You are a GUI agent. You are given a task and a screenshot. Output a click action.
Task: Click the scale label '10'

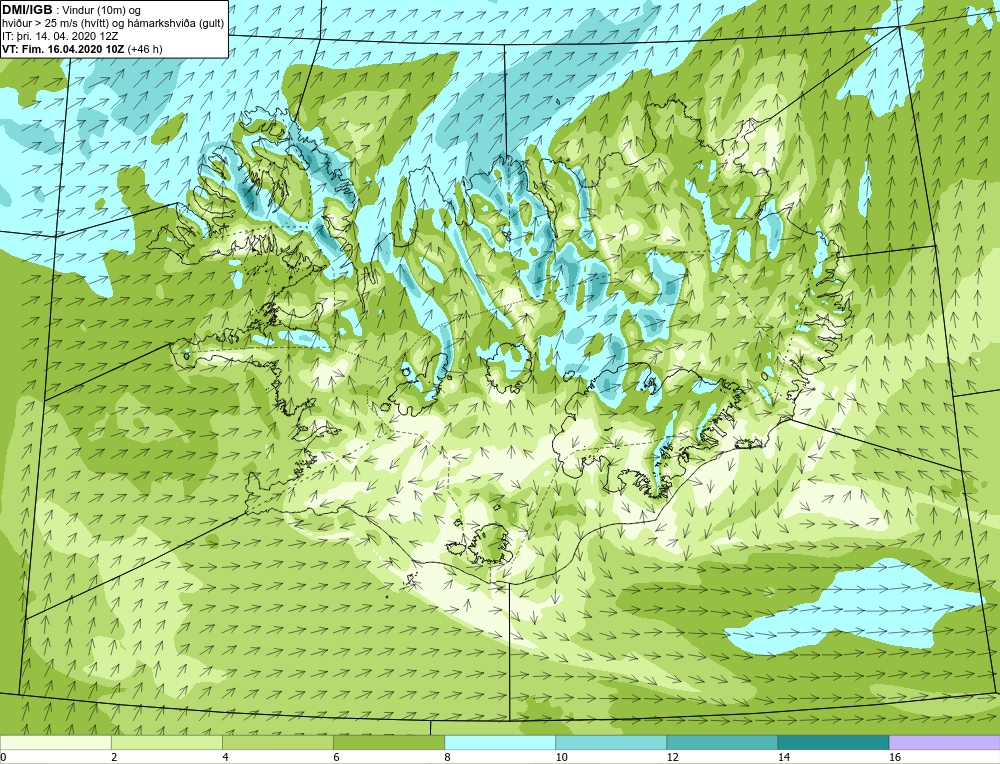point(561,757)
